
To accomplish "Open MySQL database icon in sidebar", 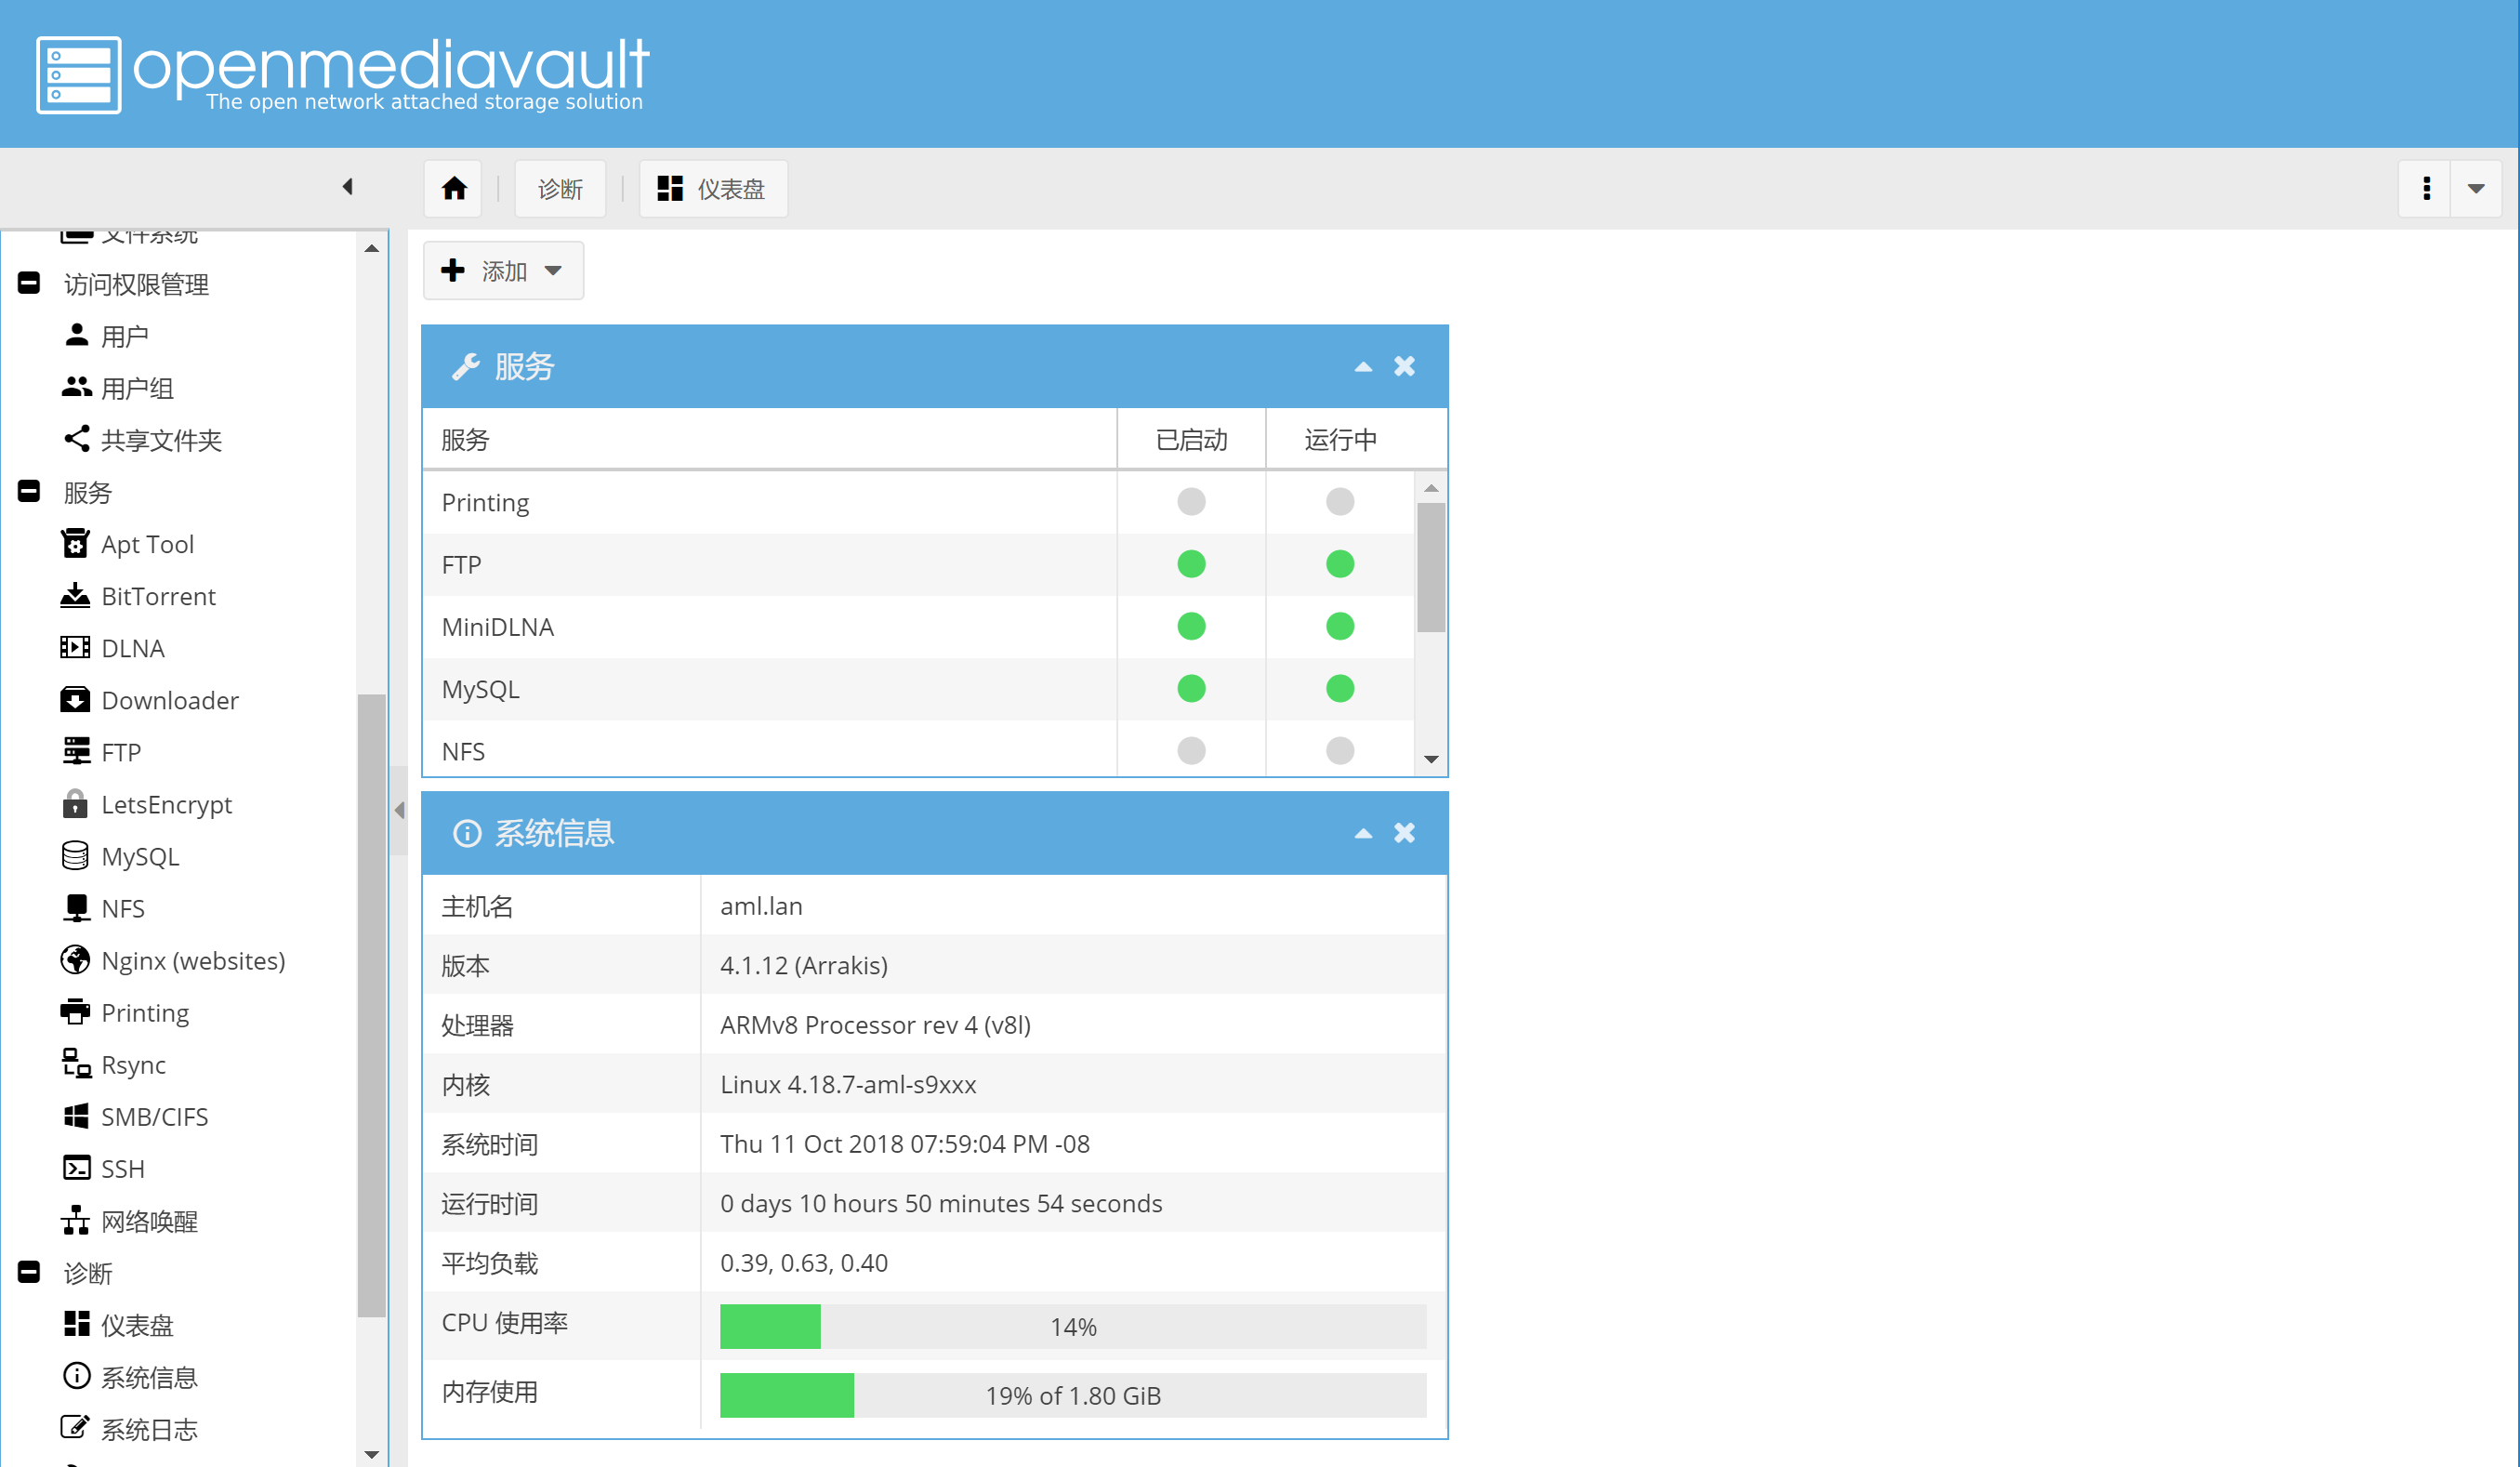I will [75, 856].
